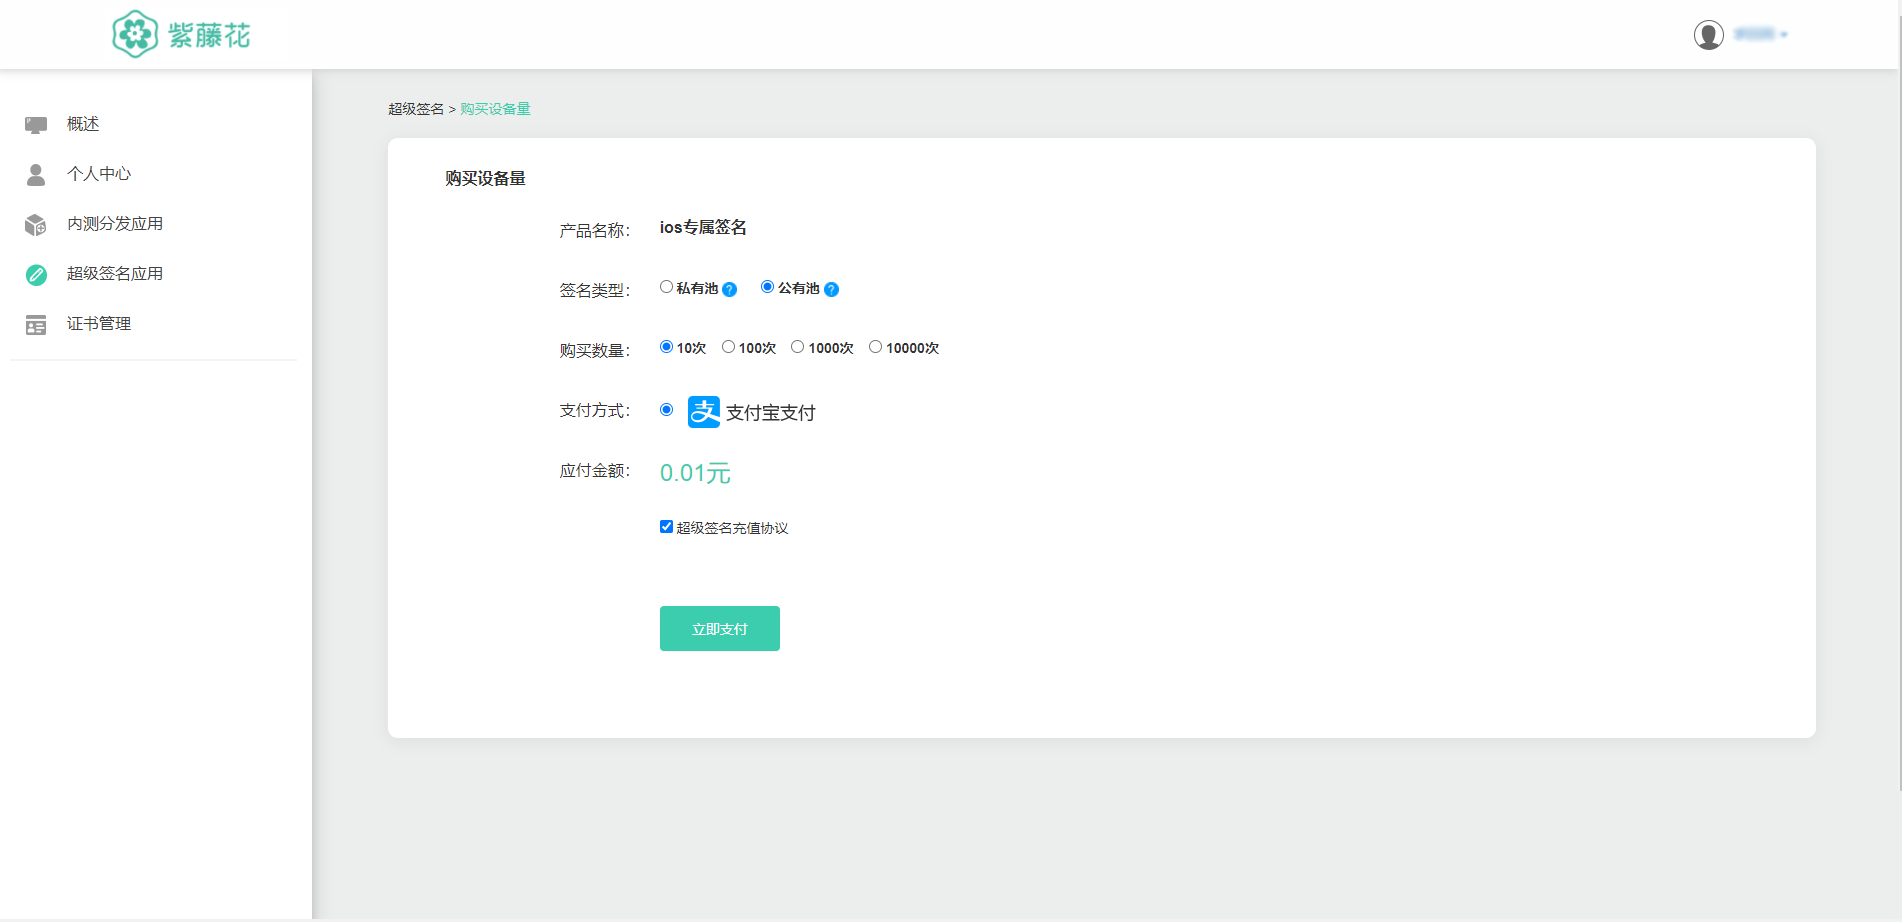Select the 概述 overview icon in sidebar

click(x=36, y=123)
